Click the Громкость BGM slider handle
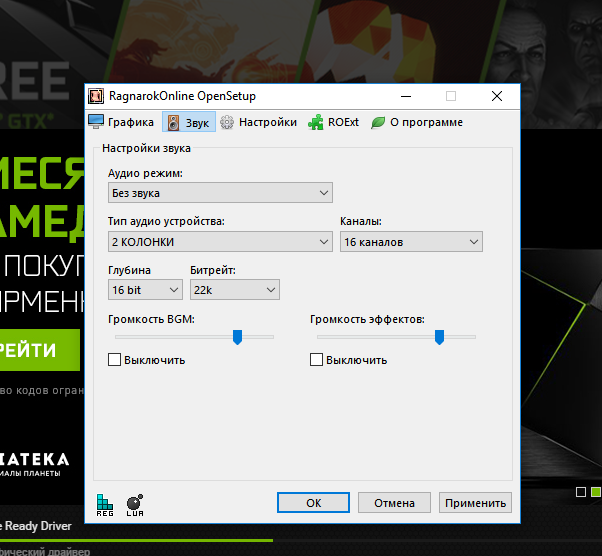This screenshot has height=556, width=602. 237,337
